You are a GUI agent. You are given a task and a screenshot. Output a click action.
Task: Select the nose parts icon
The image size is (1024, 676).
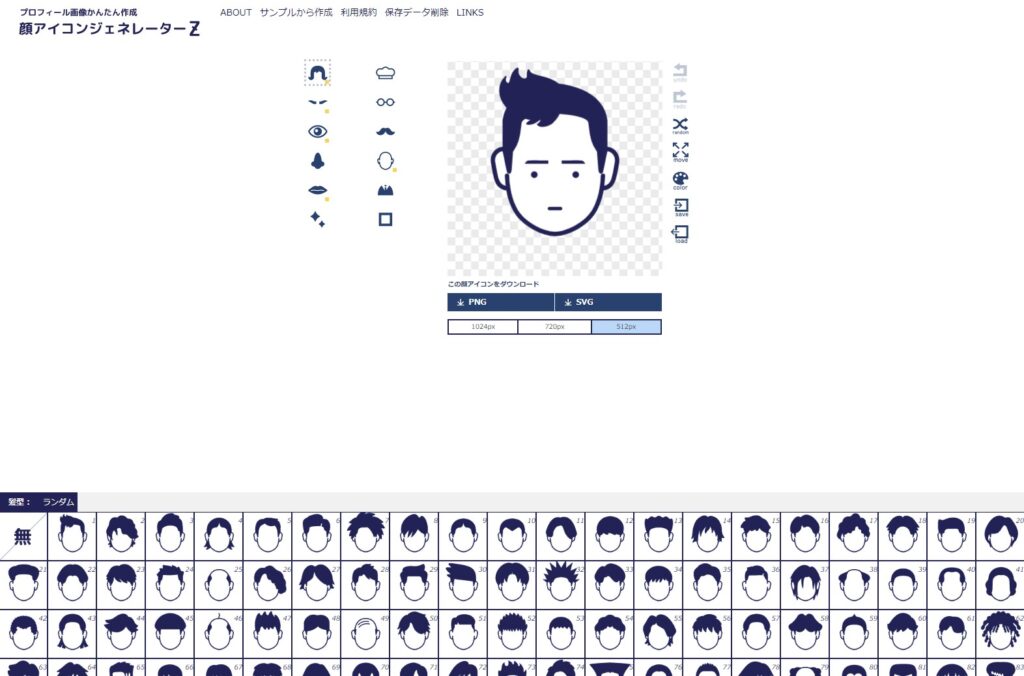point(318,160)
